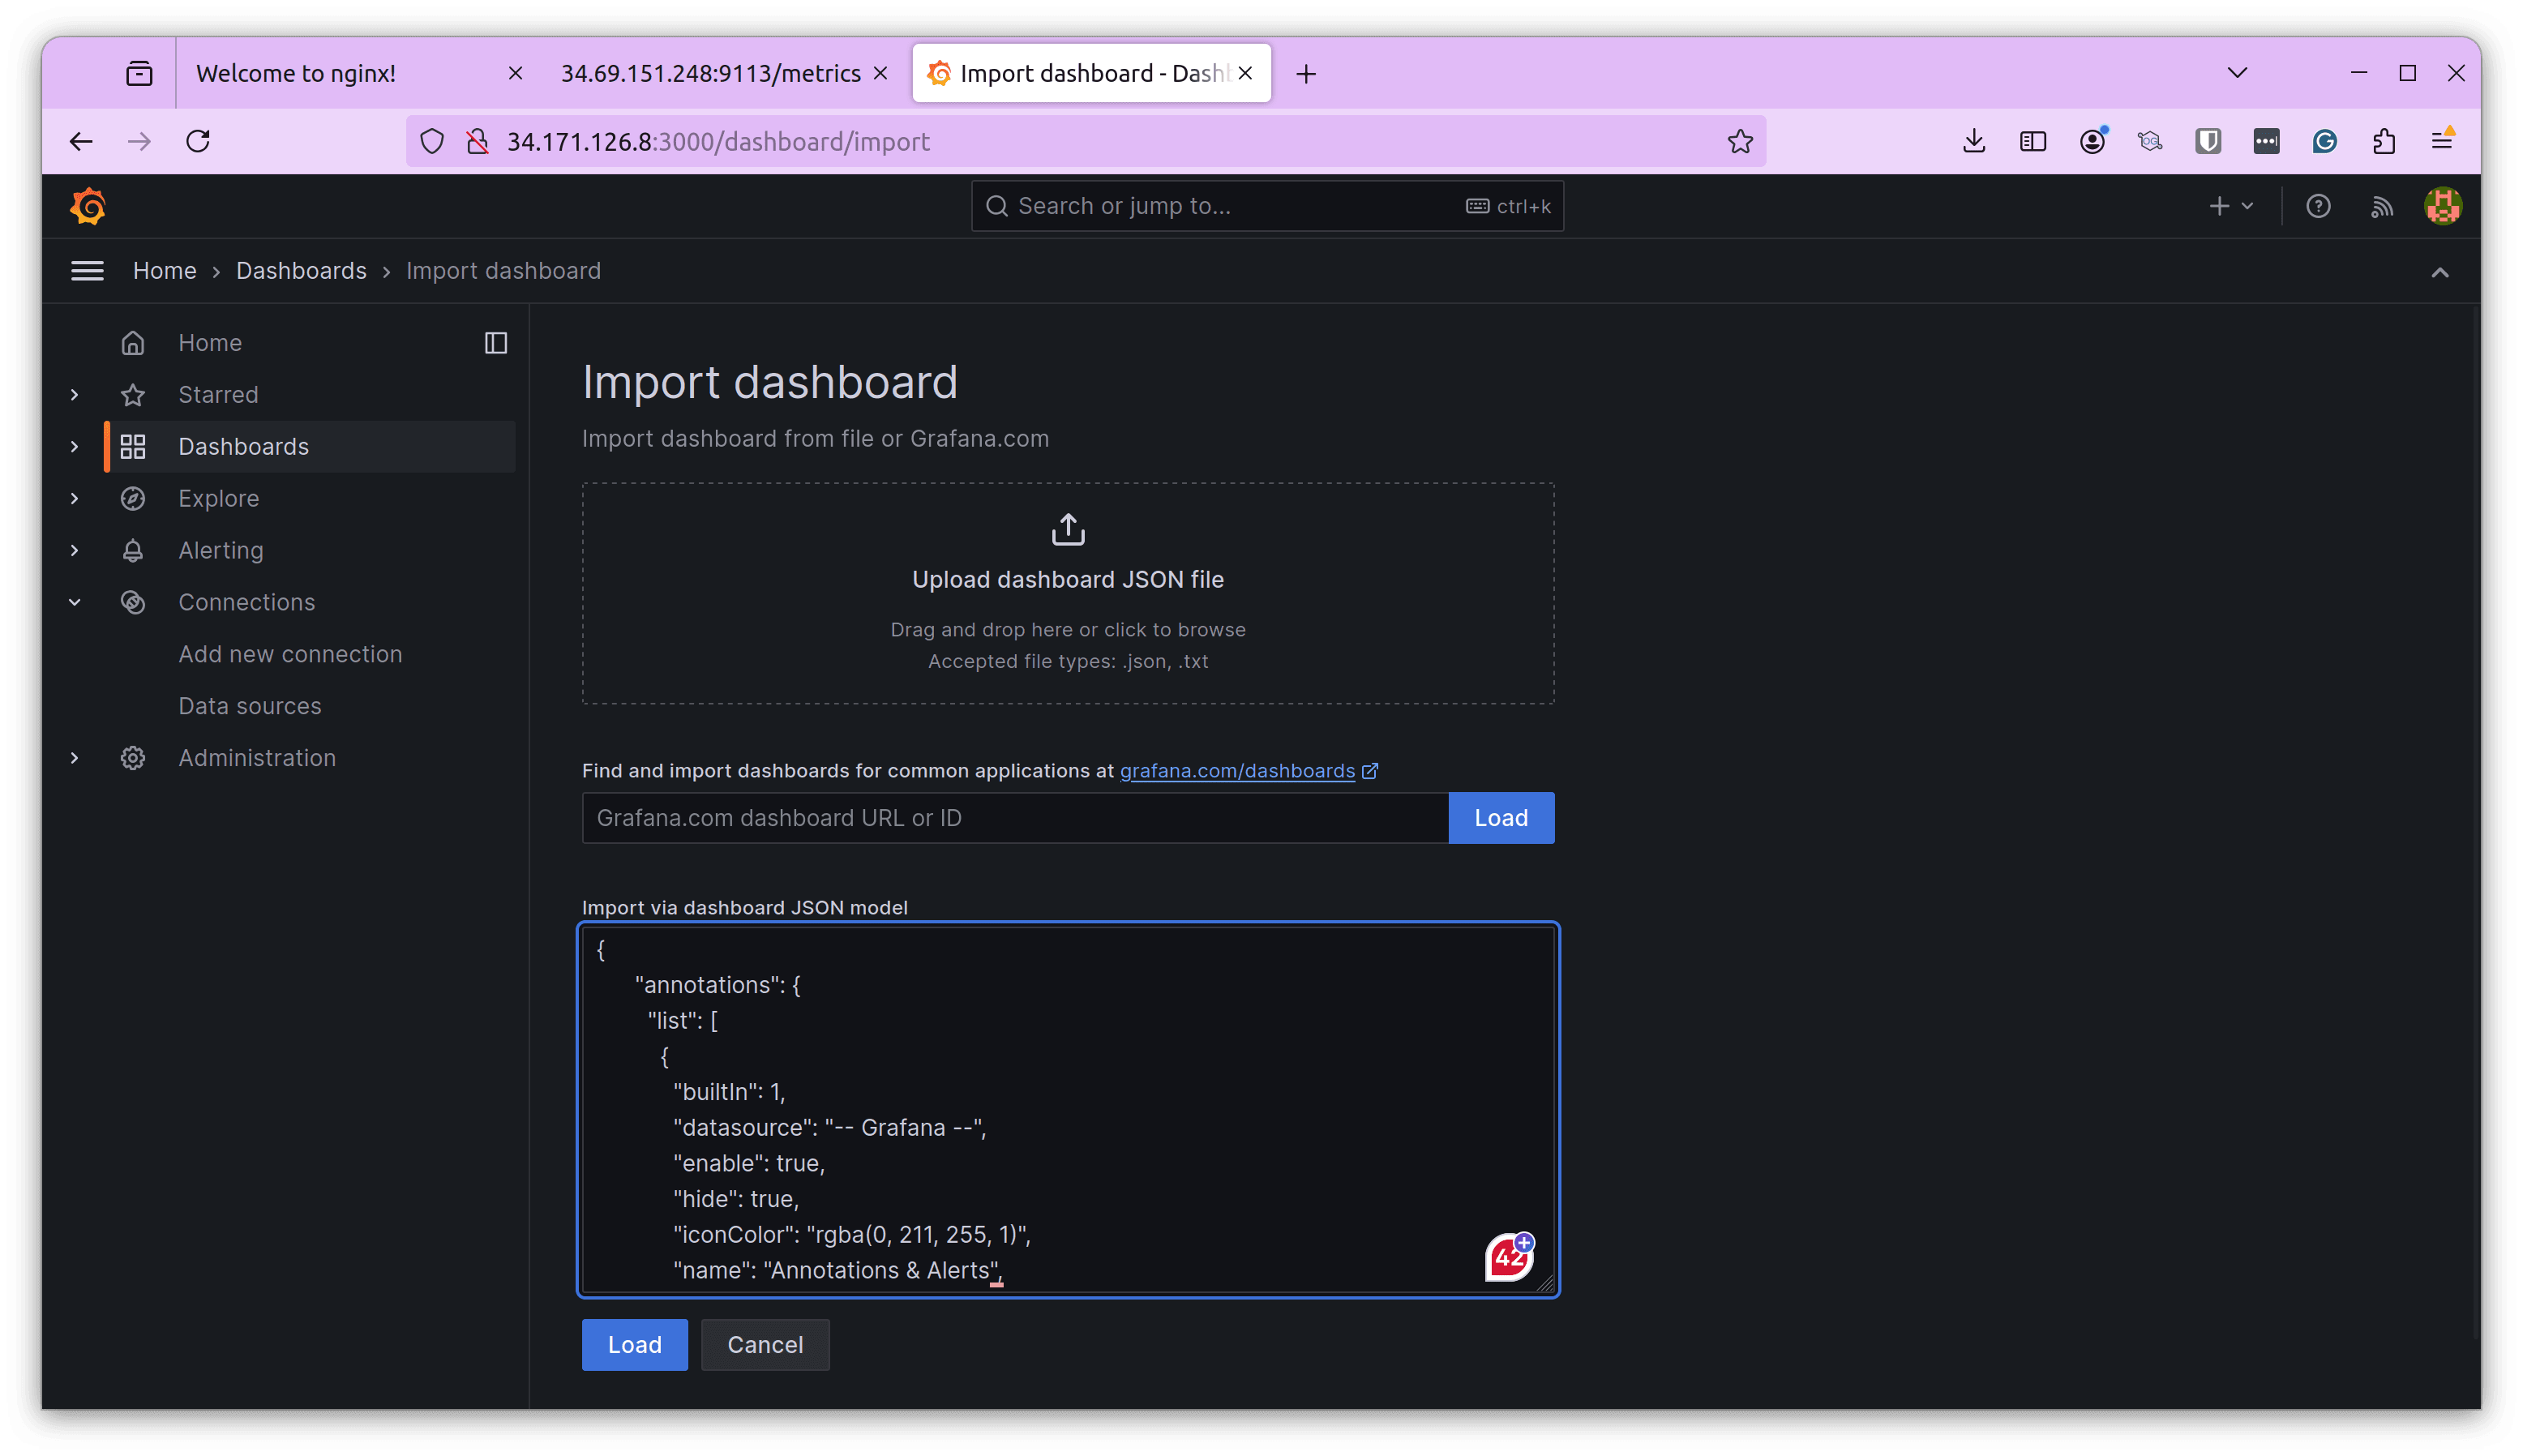2523x1456 pixels.
Task: Focus the Search or jump to field
Action: coord(1267,206)
